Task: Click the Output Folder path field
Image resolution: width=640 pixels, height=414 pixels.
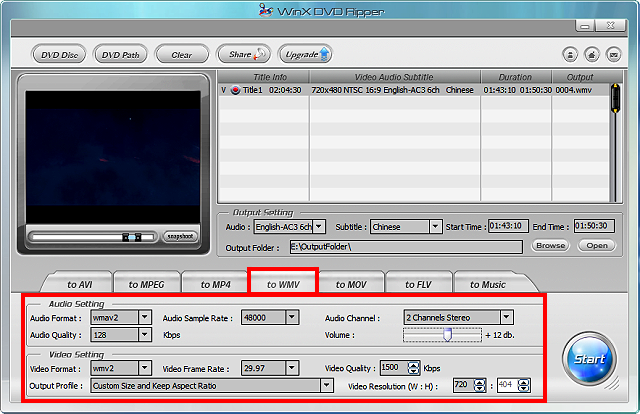Action: 406,247
